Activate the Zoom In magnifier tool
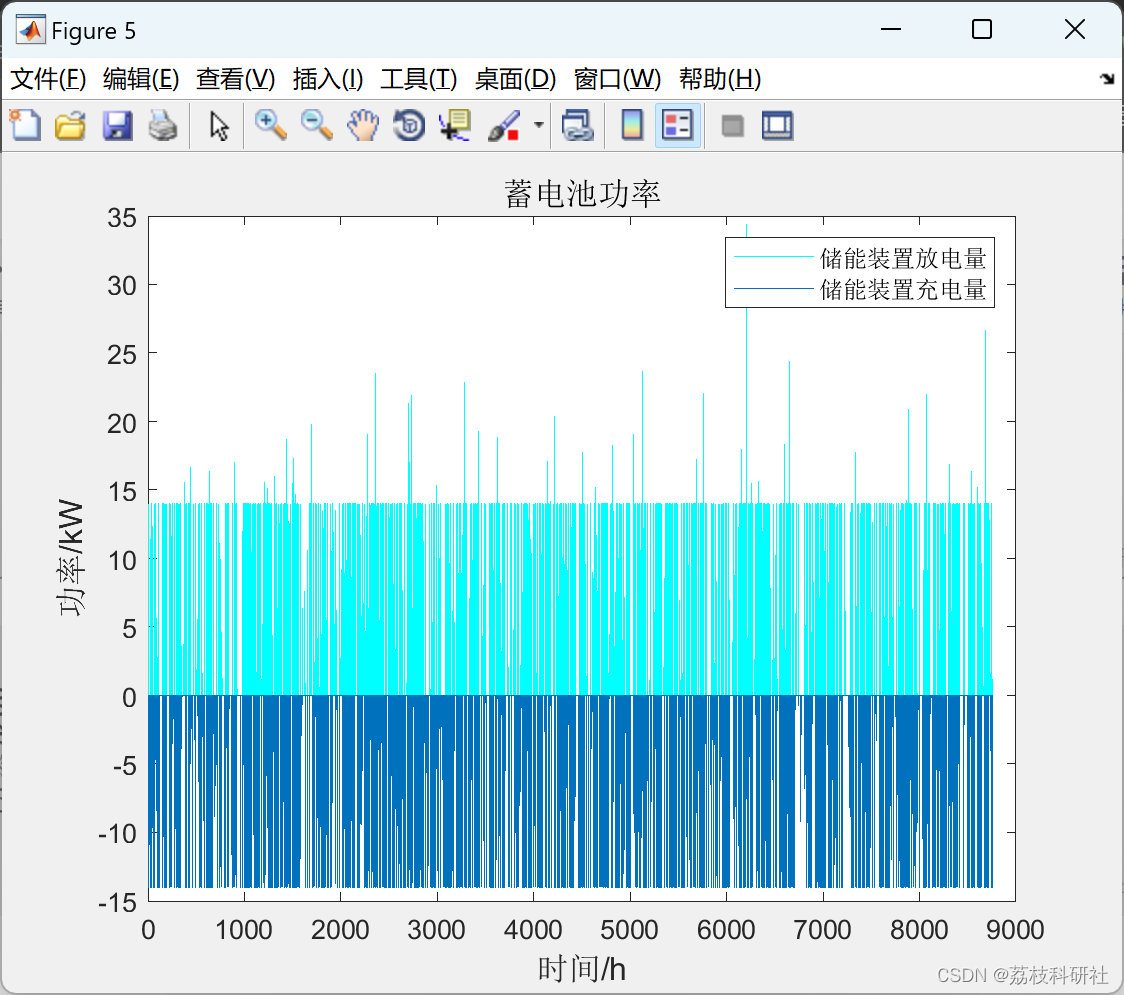1124x995 pixels. 270,125
